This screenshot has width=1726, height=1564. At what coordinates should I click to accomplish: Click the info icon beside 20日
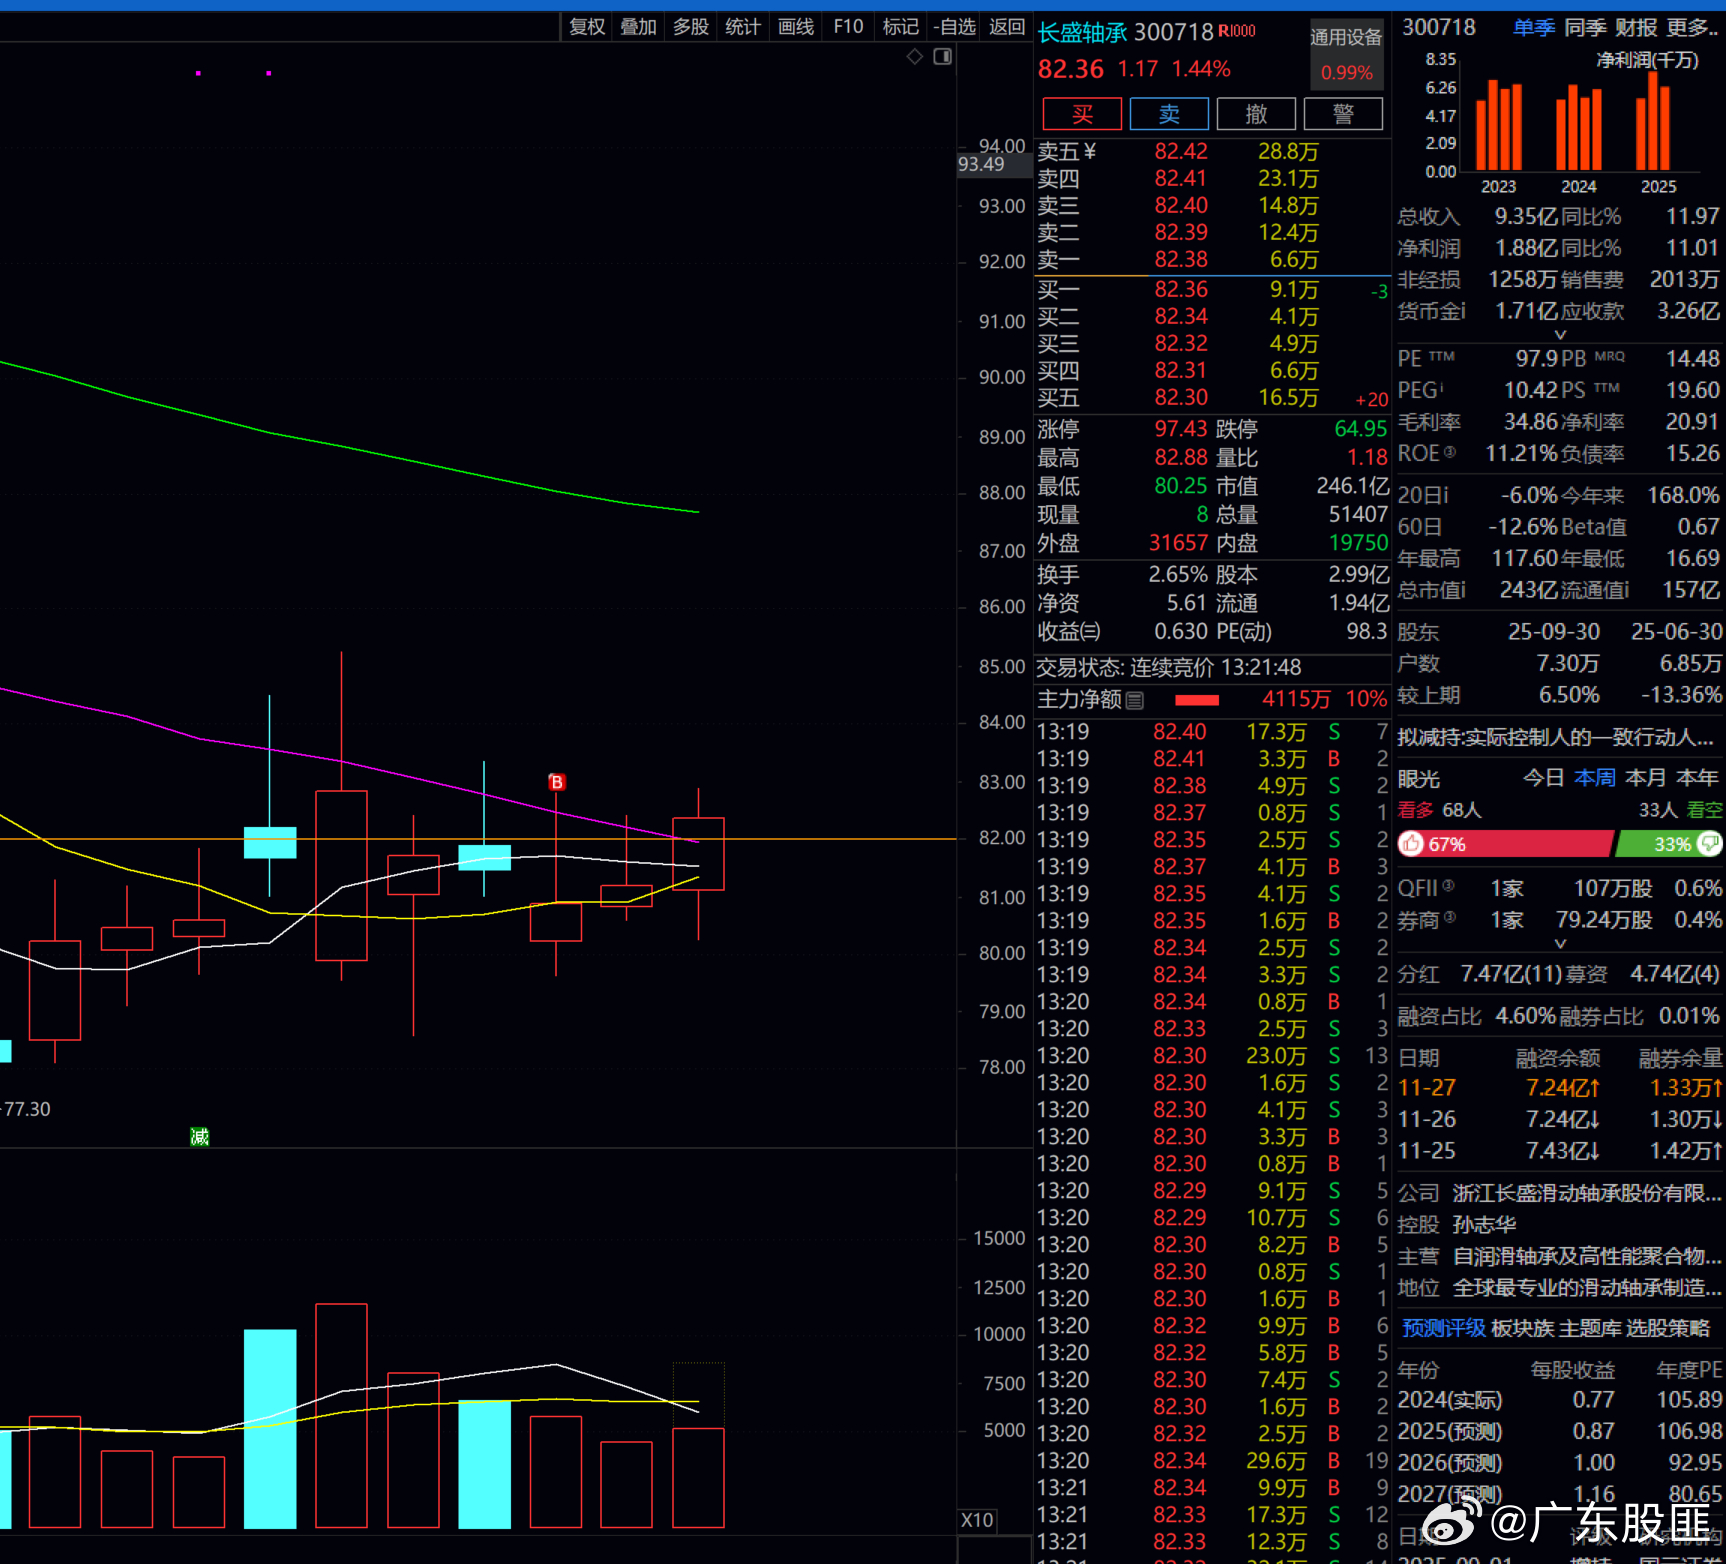pyautogui.click(x=1444, y=495)
